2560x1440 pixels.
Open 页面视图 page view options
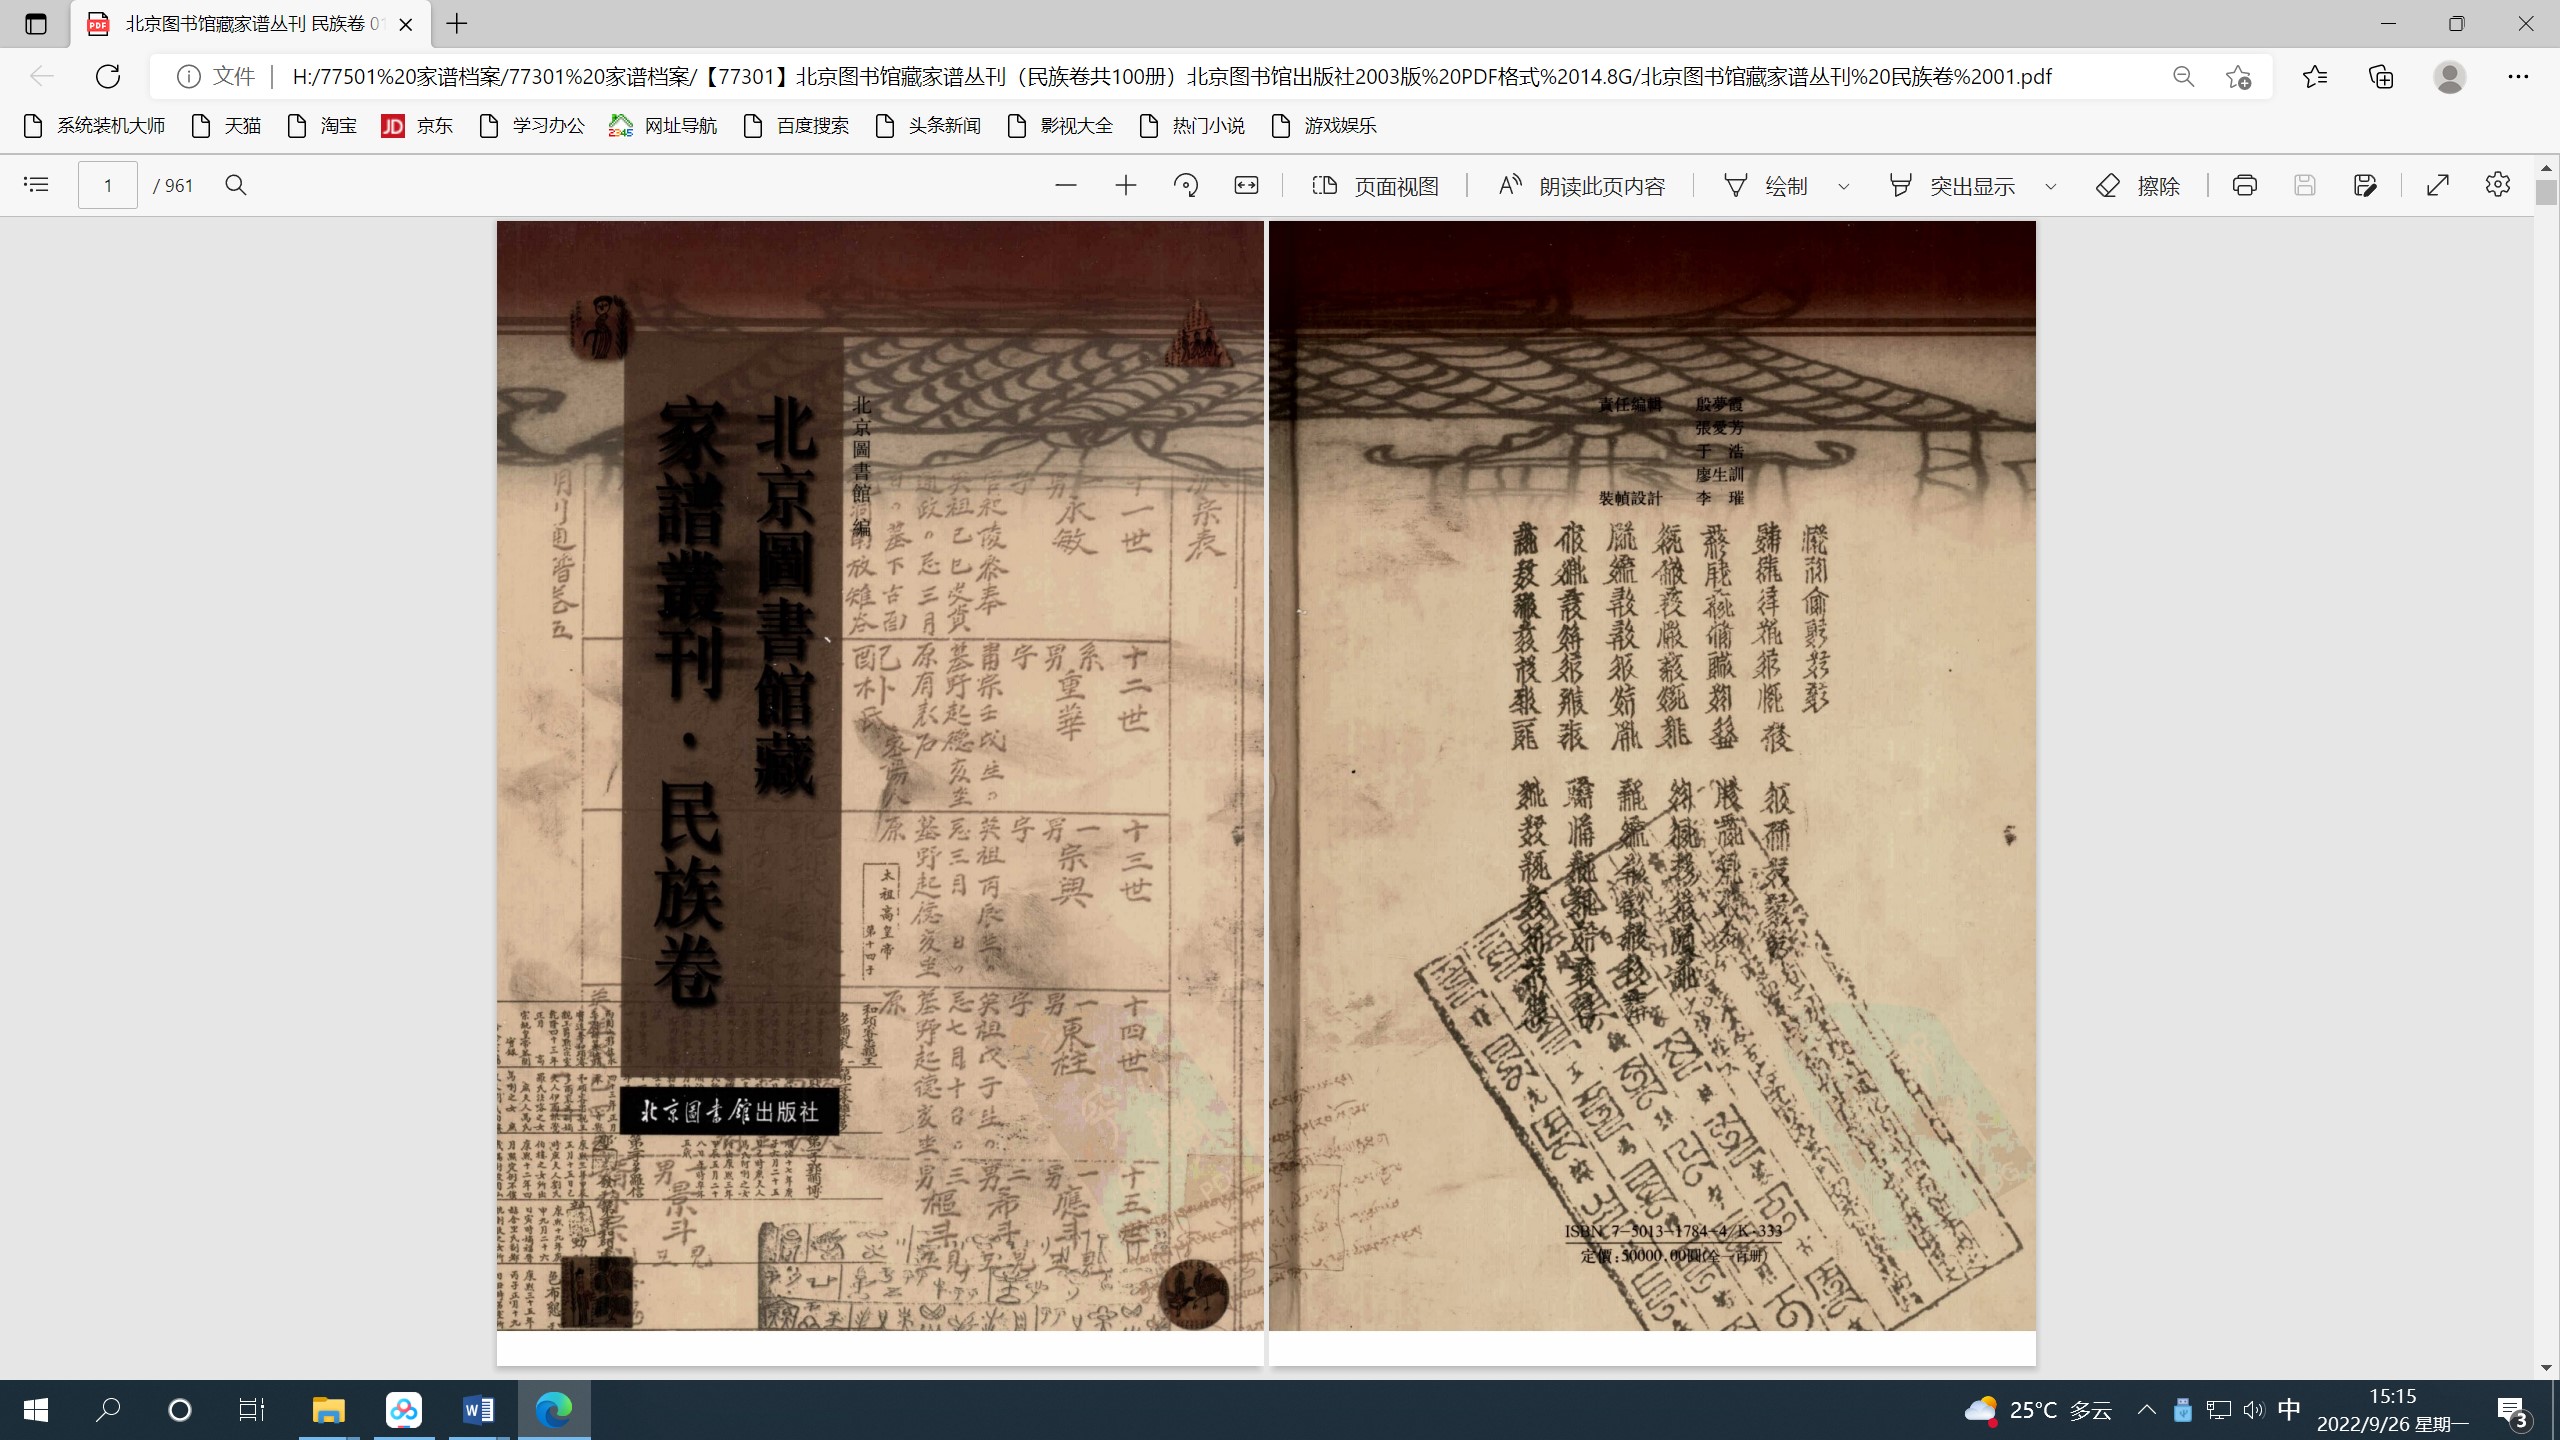pos(1375,186)
